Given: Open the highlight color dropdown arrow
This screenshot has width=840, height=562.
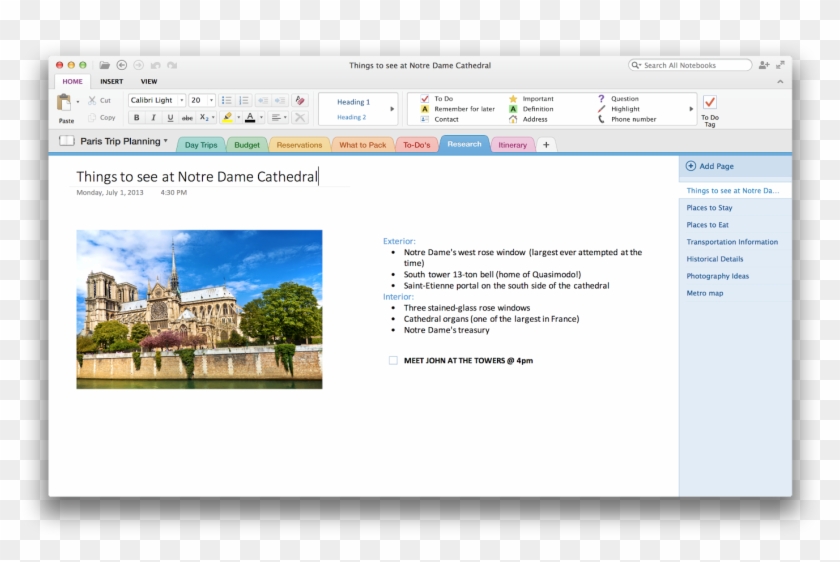Looking at the screenshot, I should point(238,117).
